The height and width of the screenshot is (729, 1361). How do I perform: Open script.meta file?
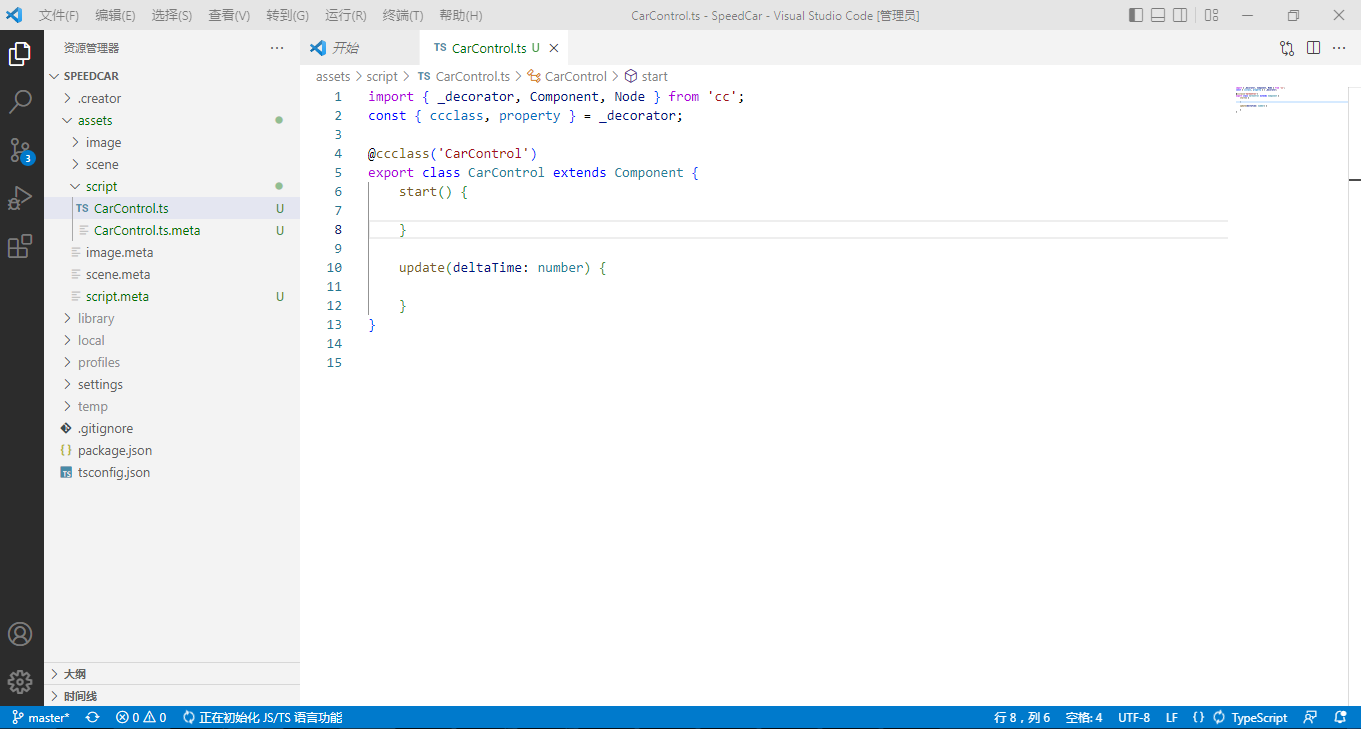[x=172, y=296]
